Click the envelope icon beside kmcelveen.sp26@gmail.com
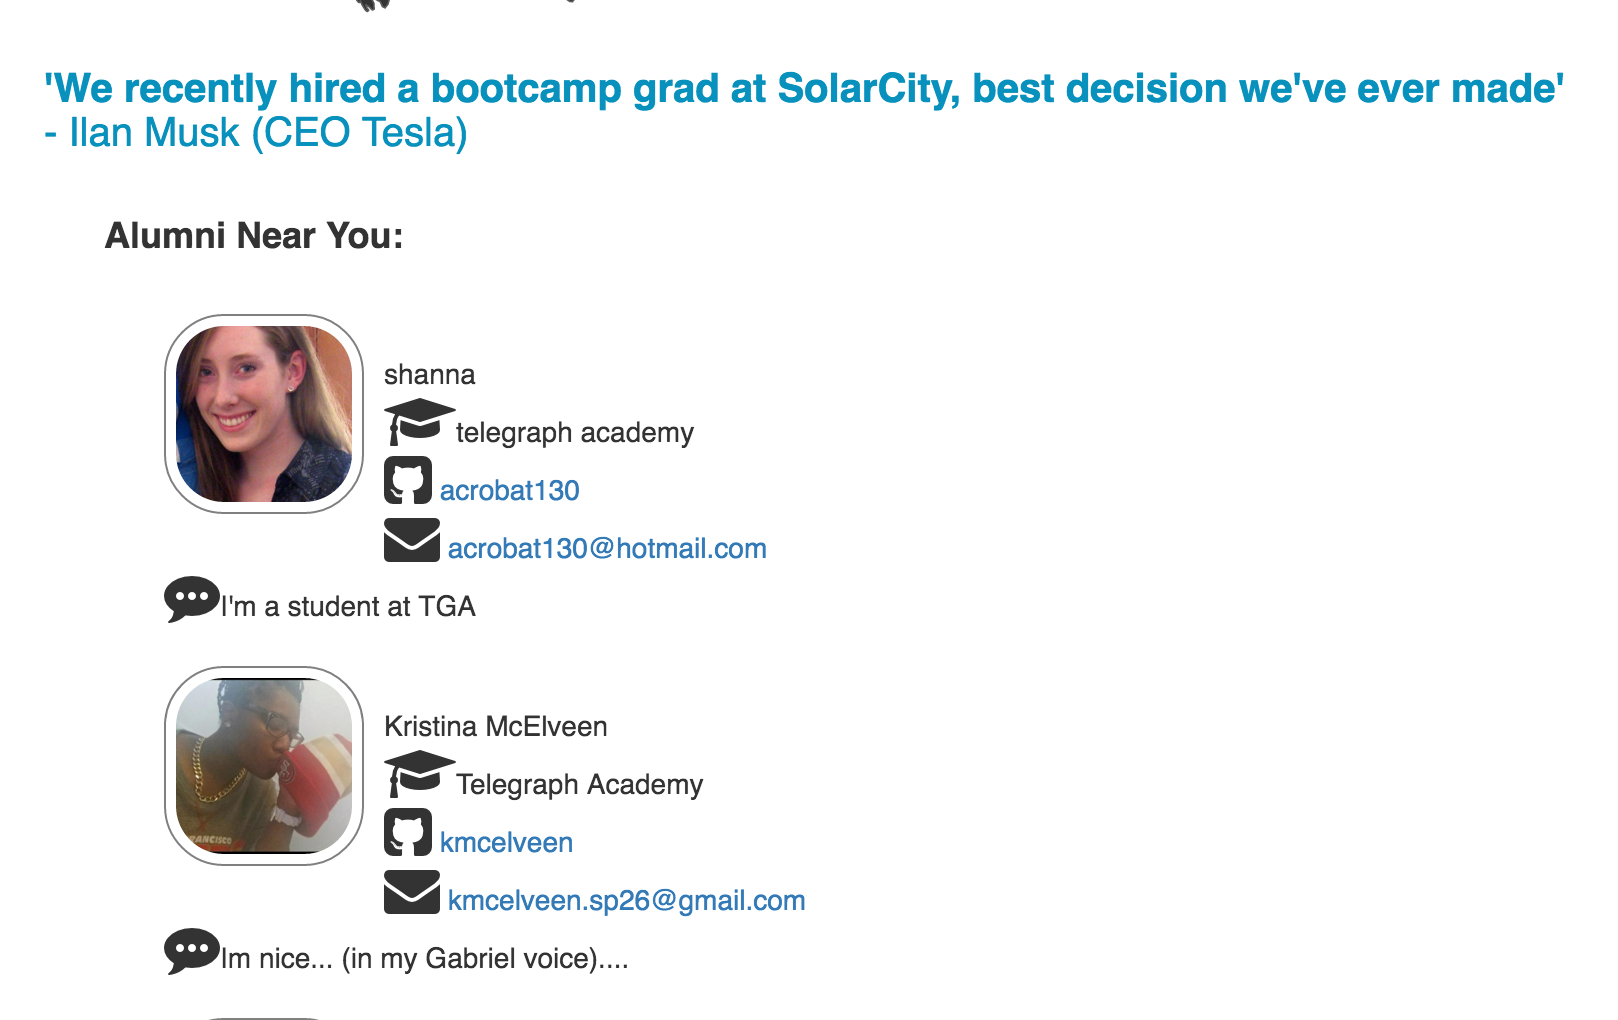Image resolution: width=1618 pixels, height=1020 pixels. 412,892
